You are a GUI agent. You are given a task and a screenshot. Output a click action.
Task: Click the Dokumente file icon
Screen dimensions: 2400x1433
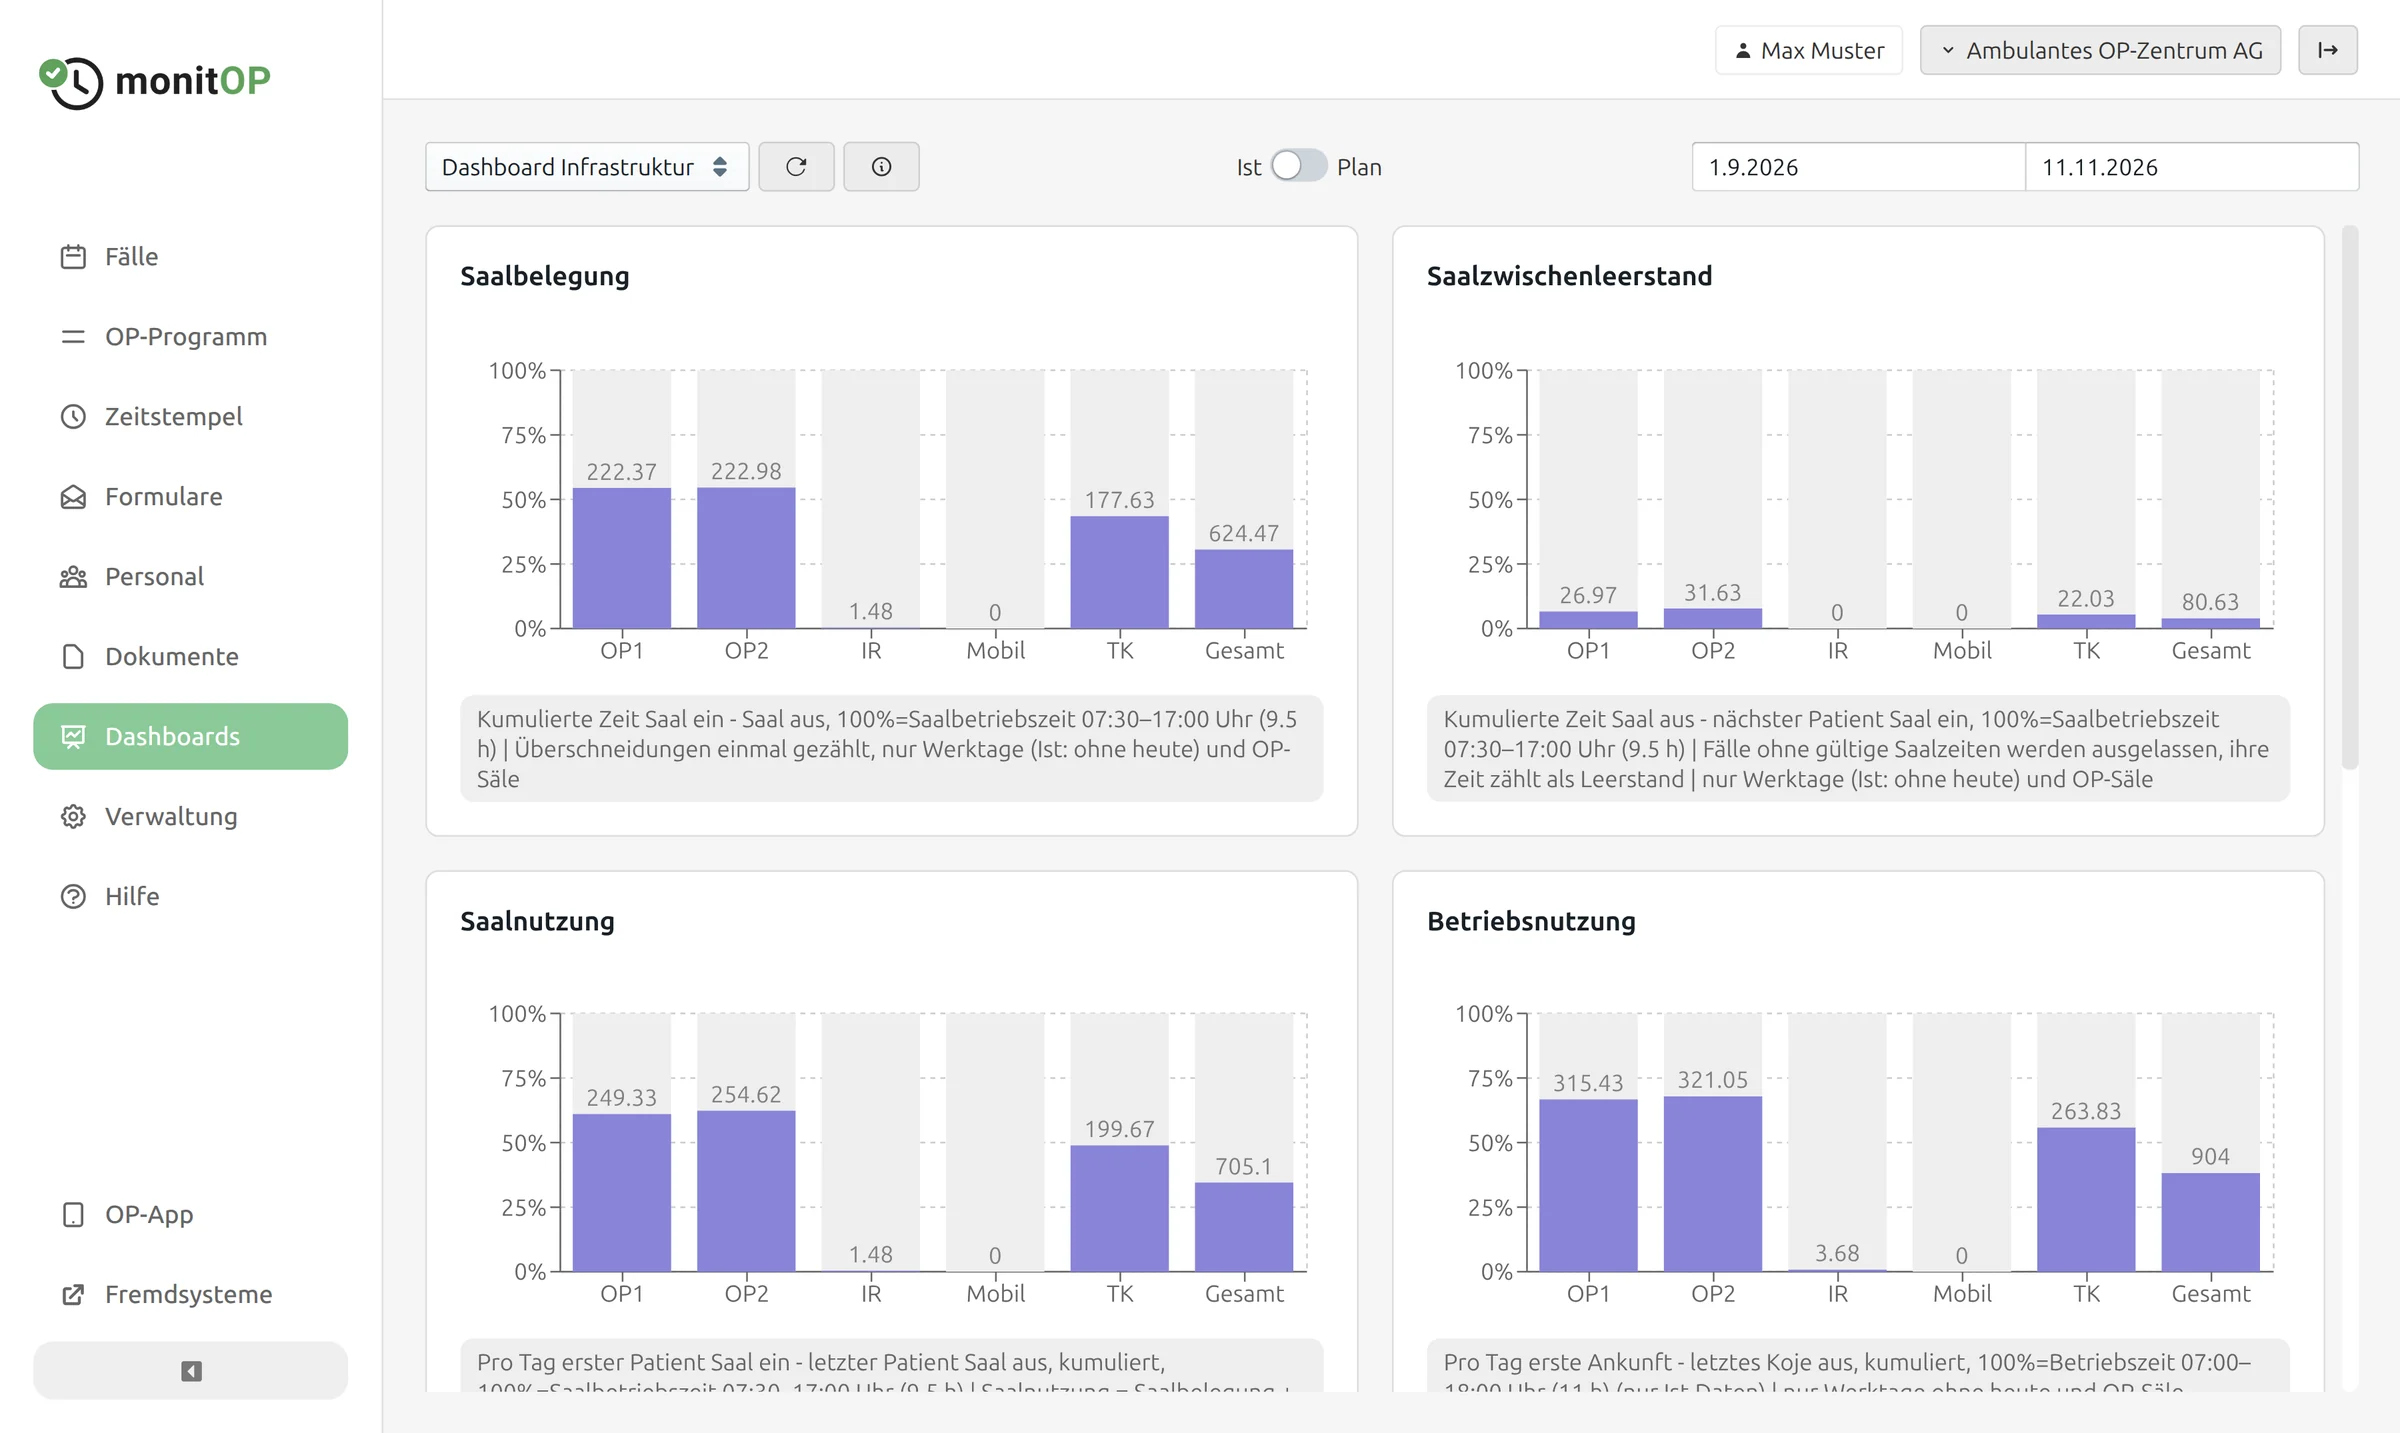73,657
